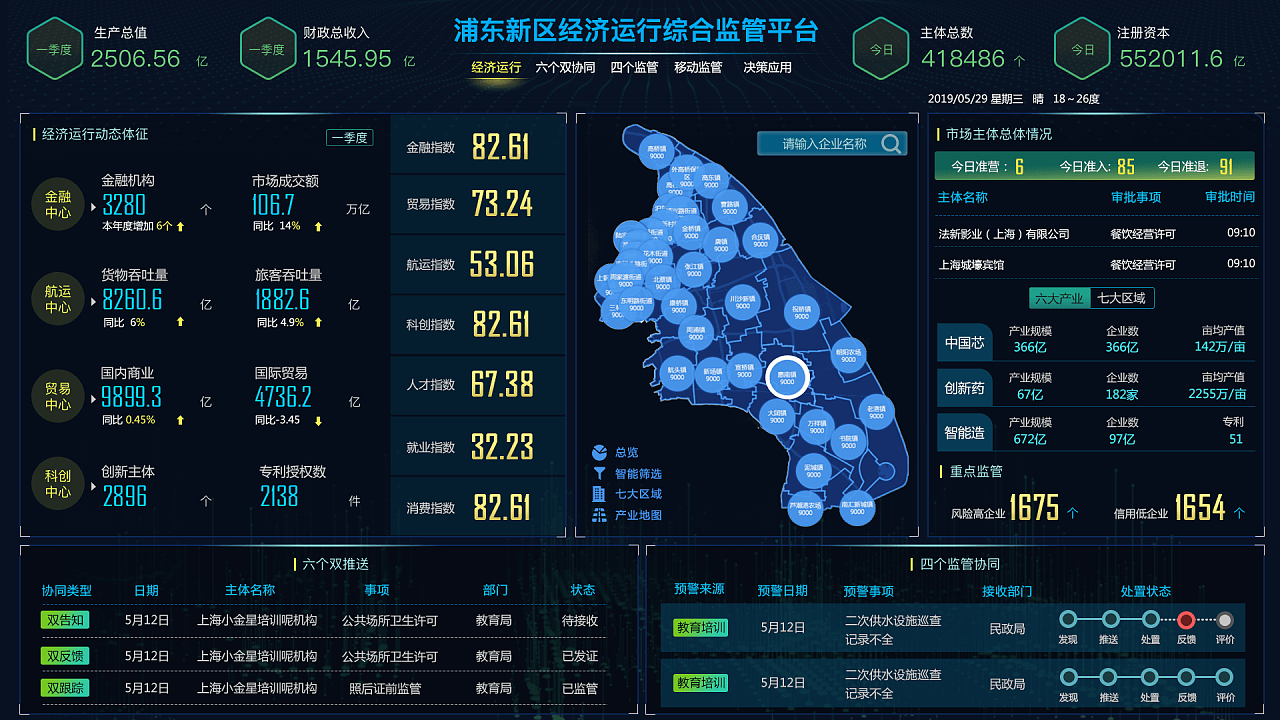
Task: Click 照后证前监管 cell
Action: [385, 688]
